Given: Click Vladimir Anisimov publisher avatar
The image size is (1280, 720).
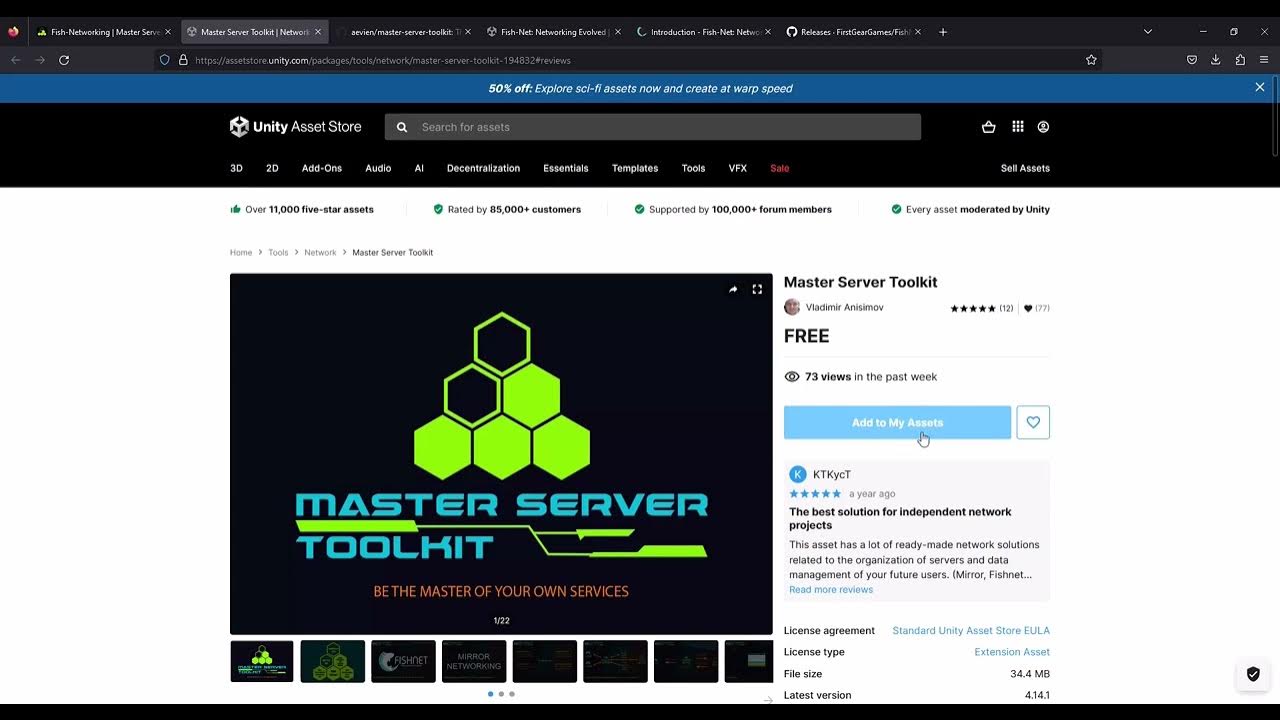Looking at the screenshot, I should click(792, 307).
